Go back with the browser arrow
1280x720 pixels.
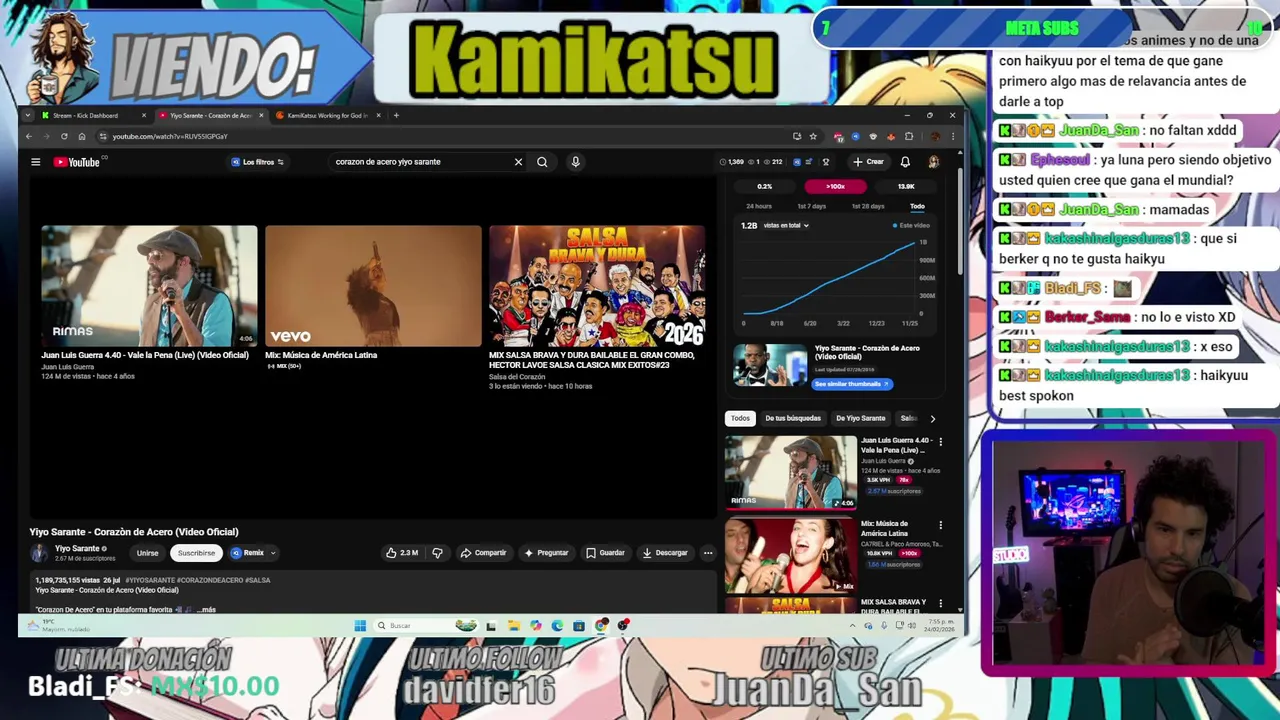point(29,136)
